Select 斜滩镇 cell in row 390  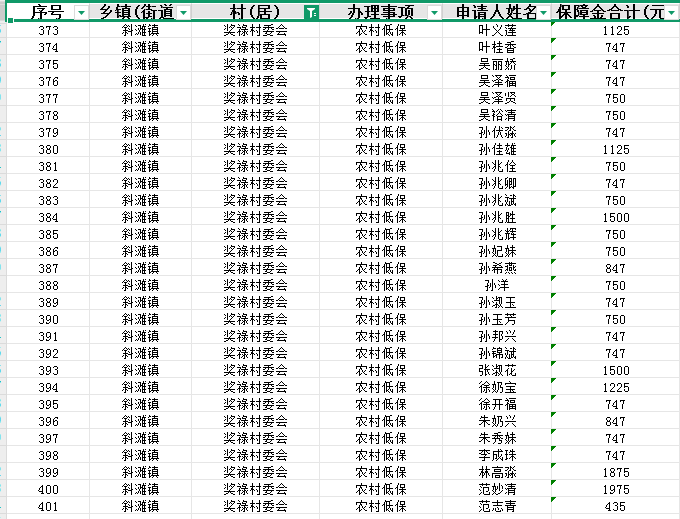[141, 319]
